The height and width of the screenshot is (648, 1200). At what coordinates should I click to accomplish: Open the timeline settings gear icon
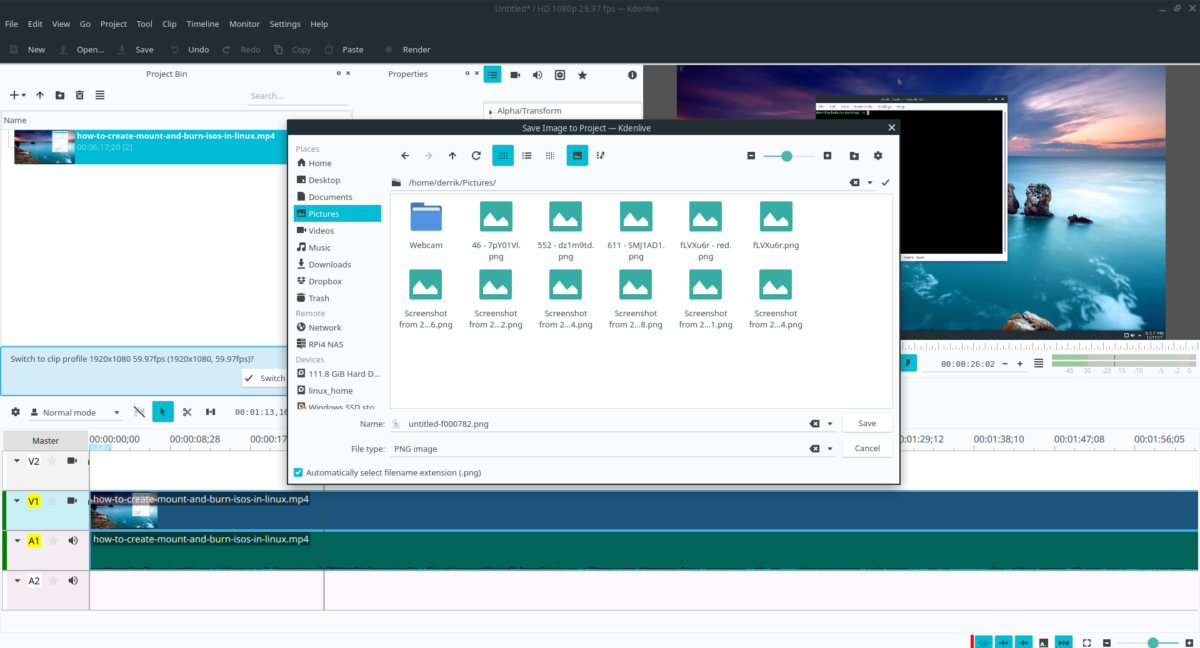pos(15,411)
